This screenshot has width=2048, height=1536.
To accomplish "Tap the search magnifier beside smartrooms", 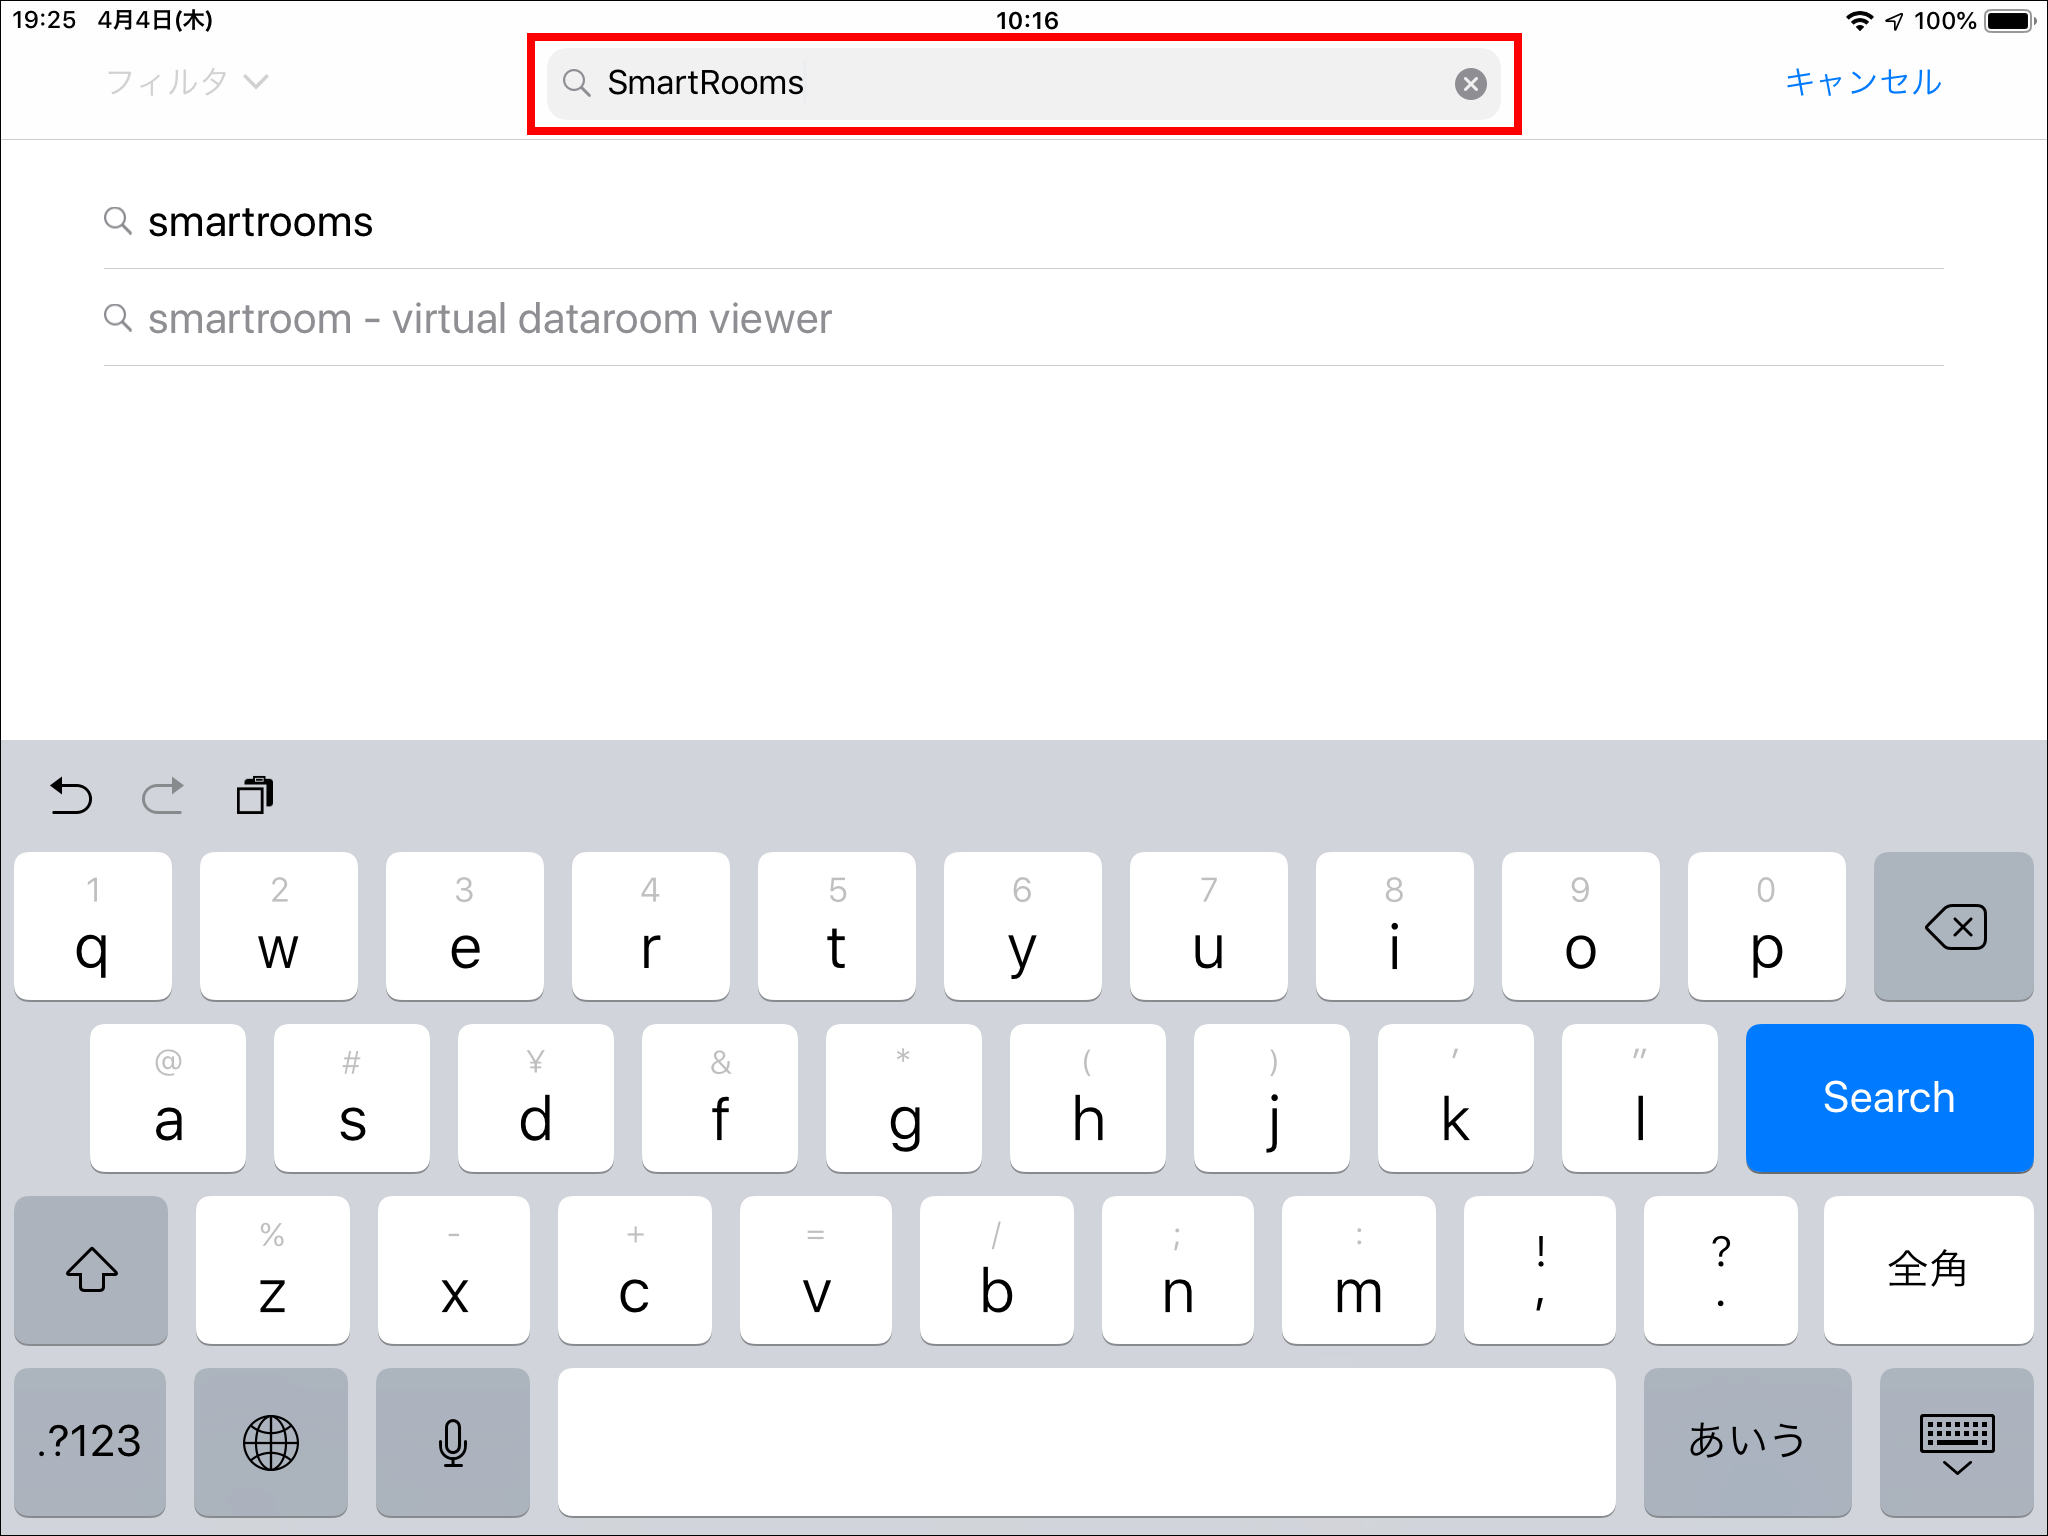I will 118,221.
